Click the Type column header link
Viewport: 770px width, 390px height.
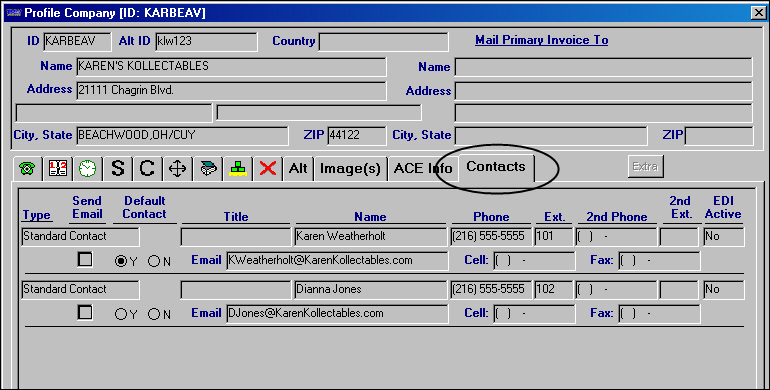click(x=36, y=215)
